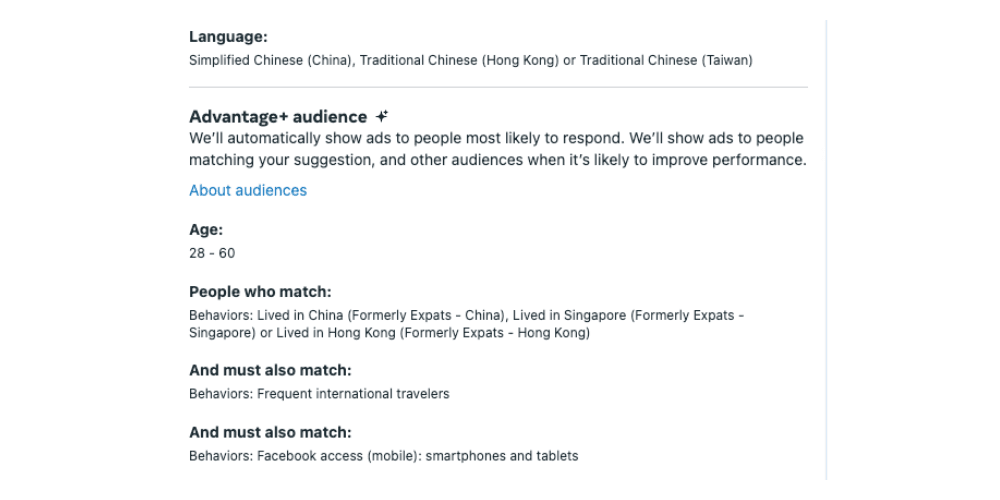Image resolution: width=1000 pixels, height=500 pixels.
Task: Click the vertical panel border line
Action: [826, 250]
